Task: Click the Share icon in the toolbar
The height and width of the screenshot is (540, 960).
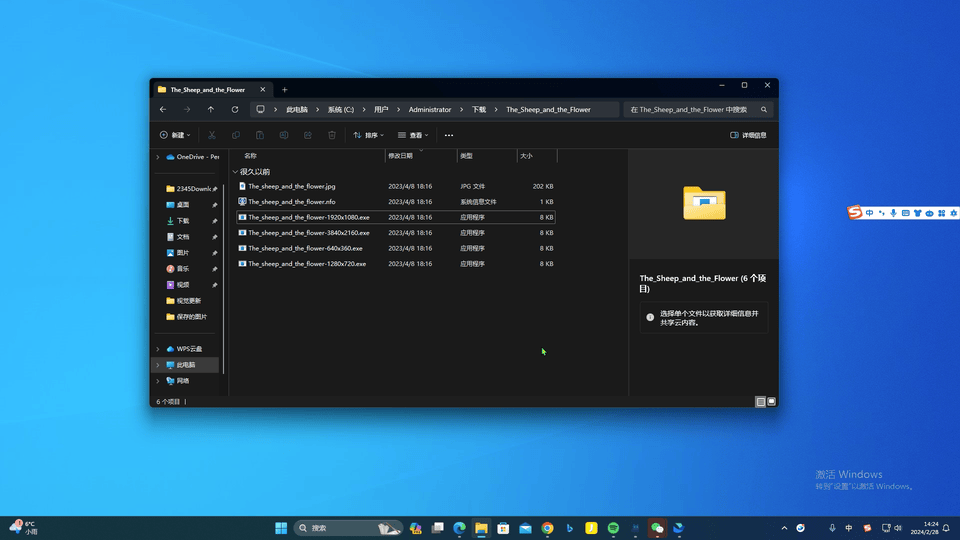Action: pos(308,135)
